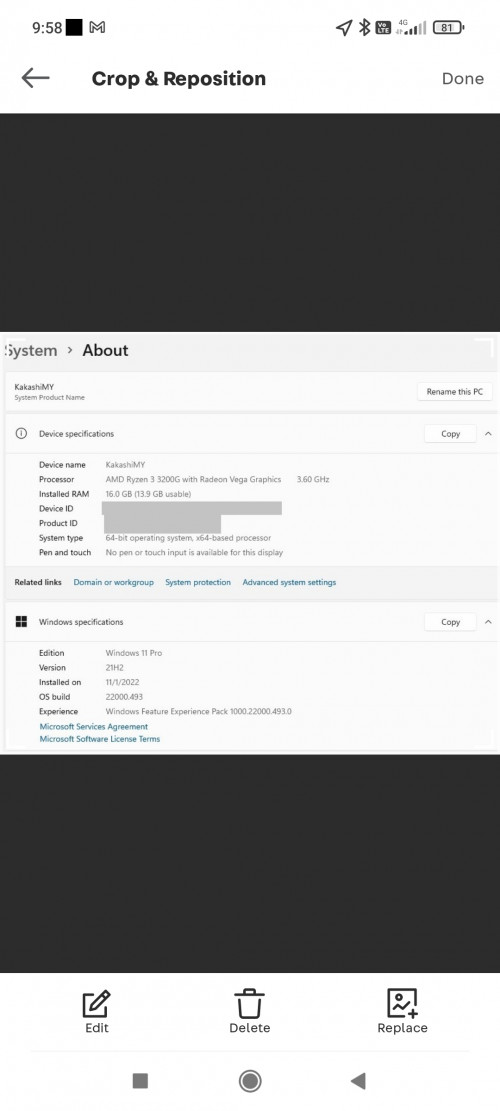Click the 3.60 GHz processor speed

[313, 480]
